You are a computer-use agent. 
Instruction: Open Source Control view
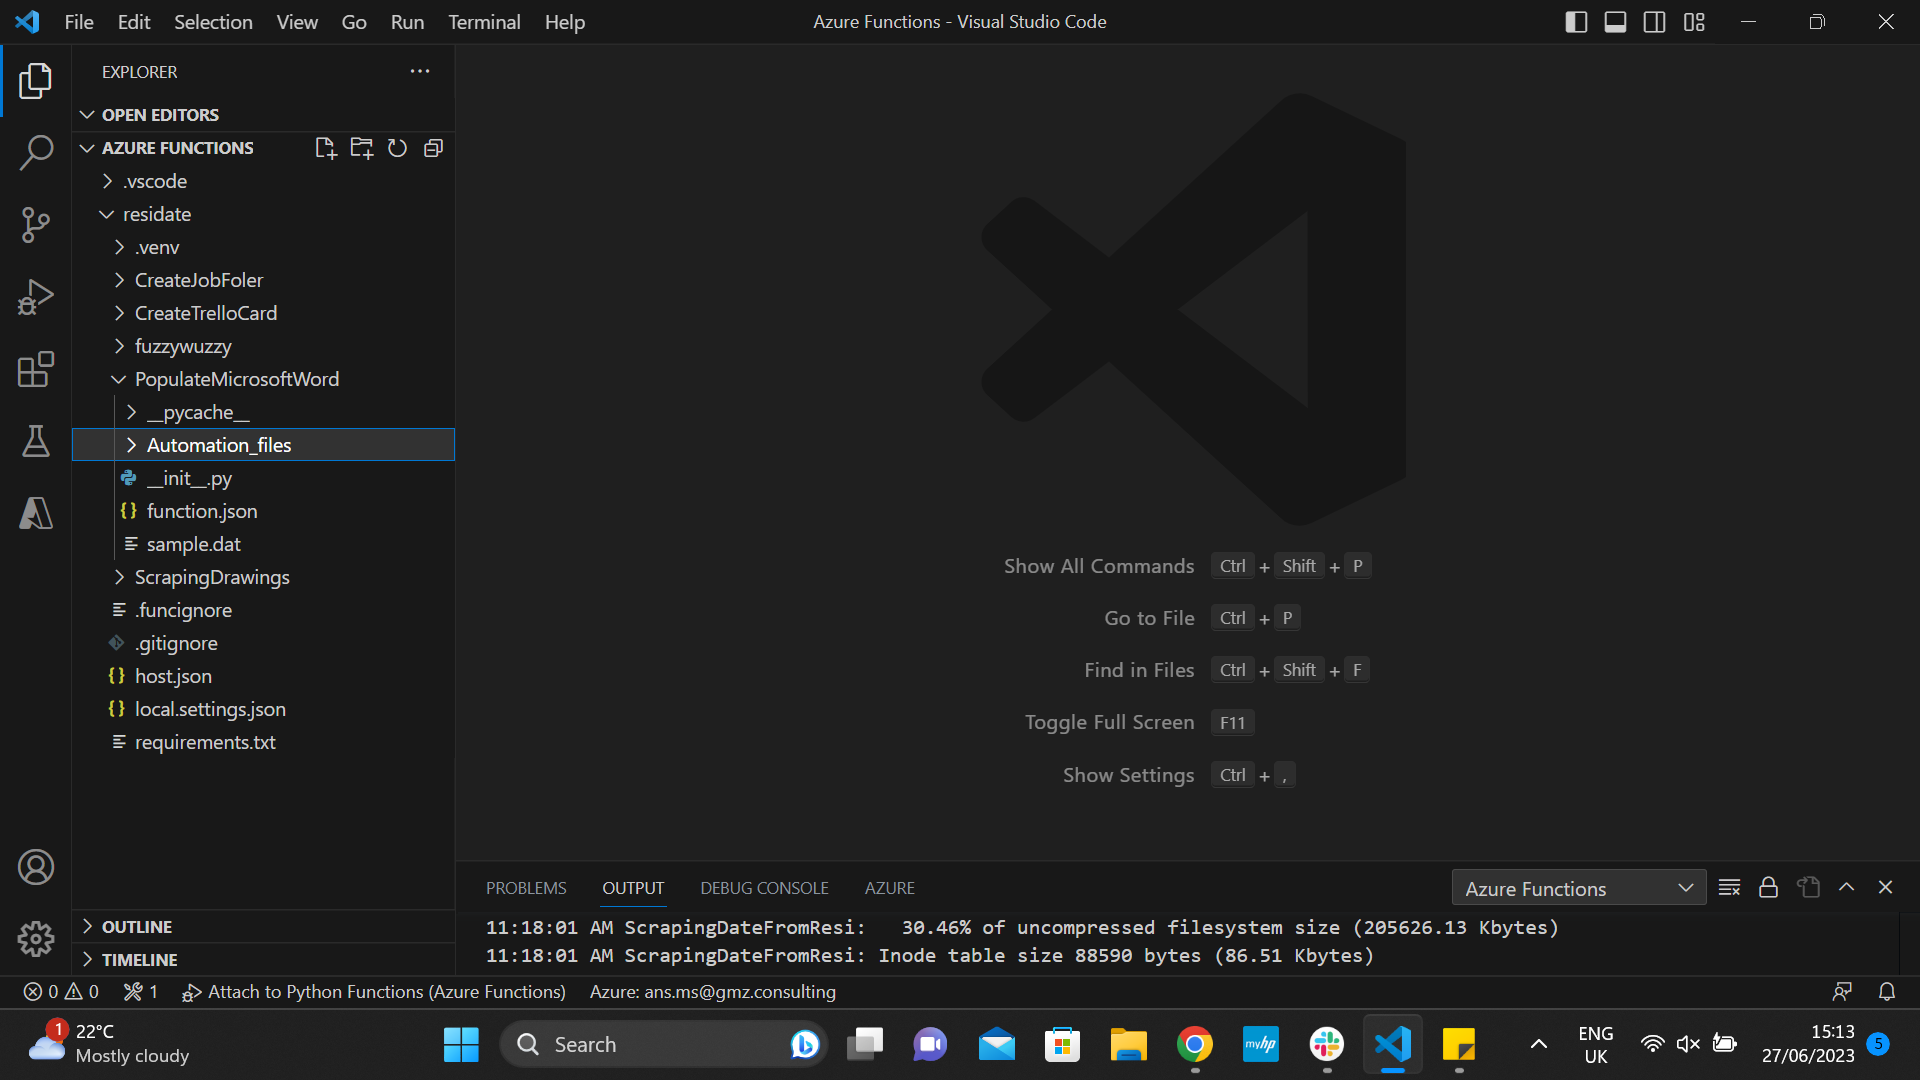tap(36, 225)
